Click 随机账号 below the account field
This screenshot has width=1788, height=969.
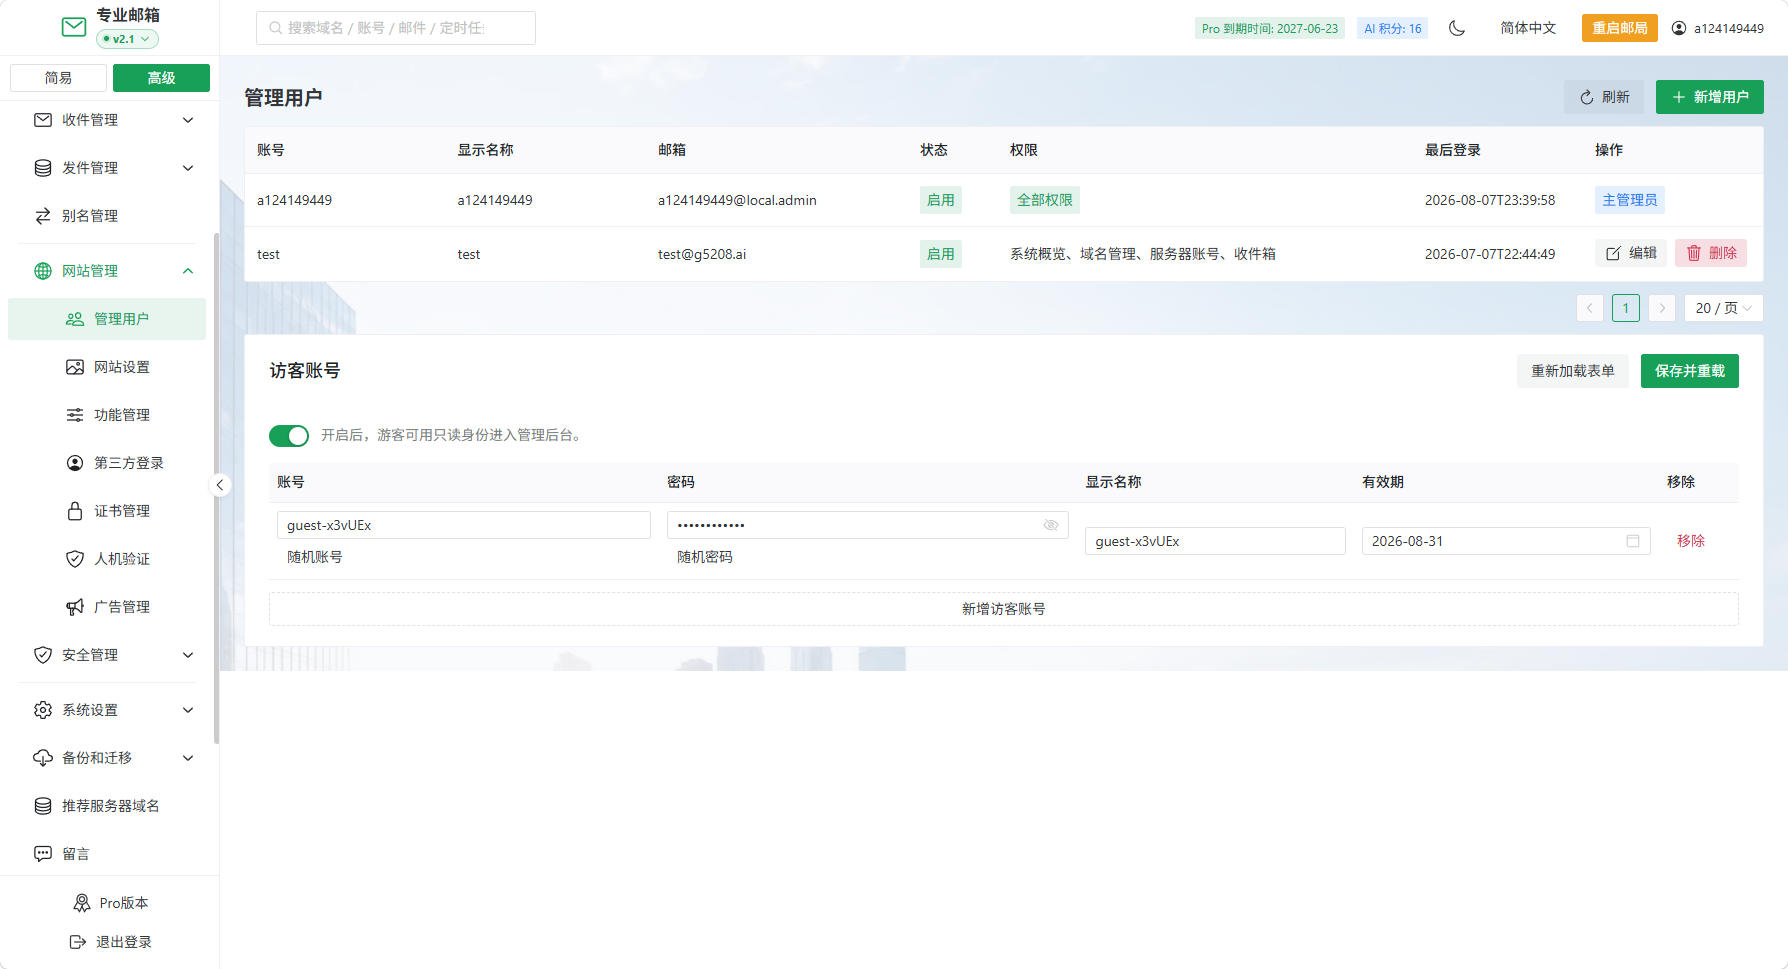[315, 557]
